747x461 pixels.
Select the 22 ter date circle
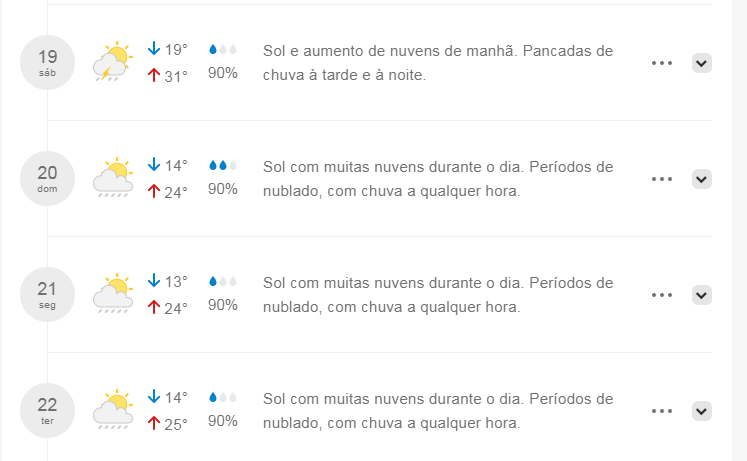[47, 411]
